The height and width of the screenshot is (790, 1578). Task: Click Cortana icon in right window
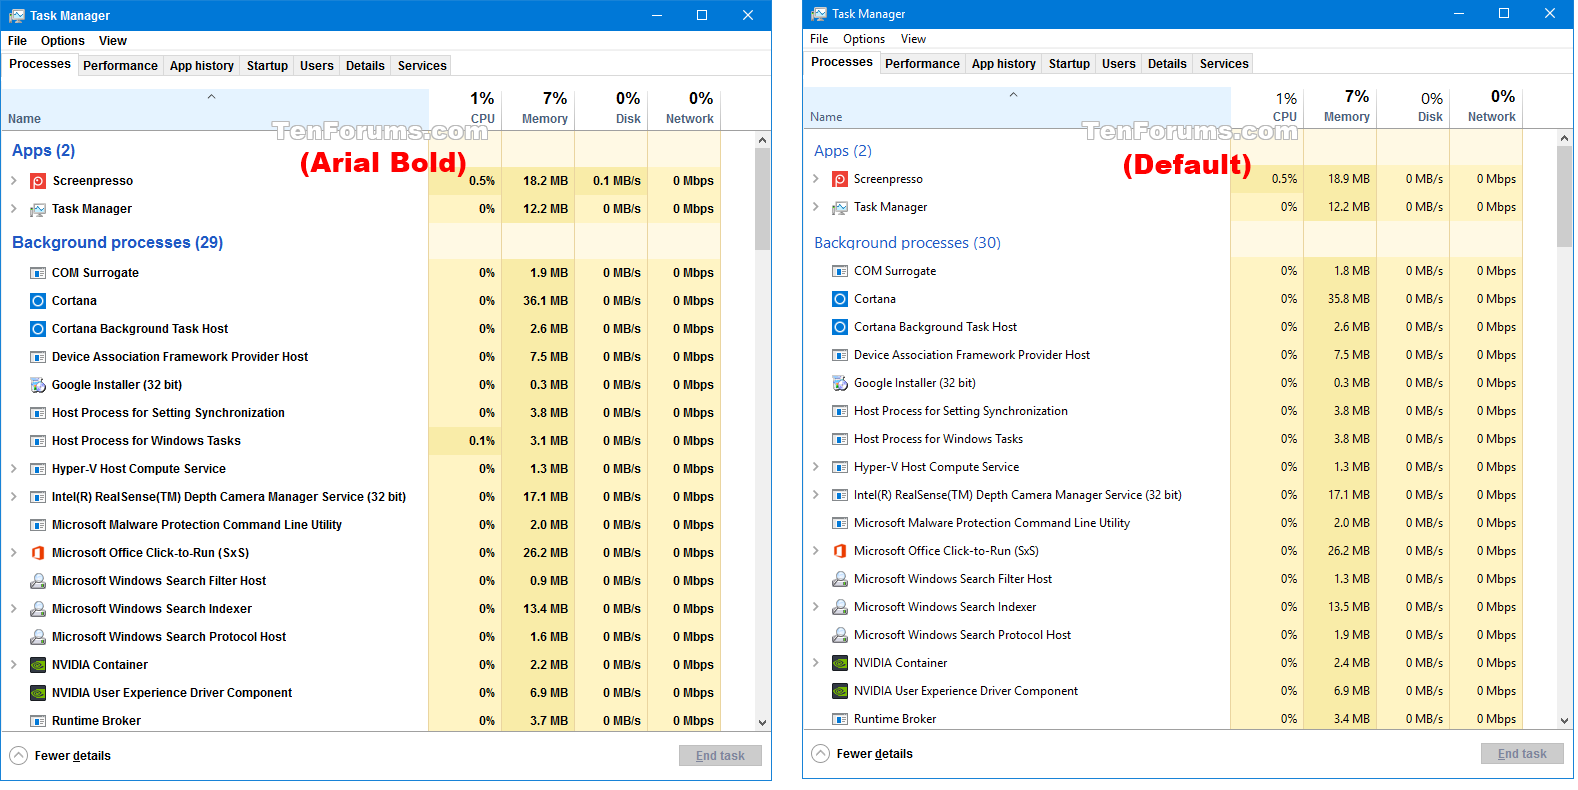click(x=840, y=299)
